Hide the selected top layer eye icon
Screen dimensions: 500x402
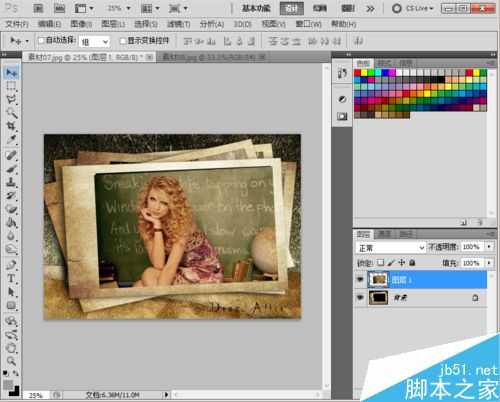(360, 279)
